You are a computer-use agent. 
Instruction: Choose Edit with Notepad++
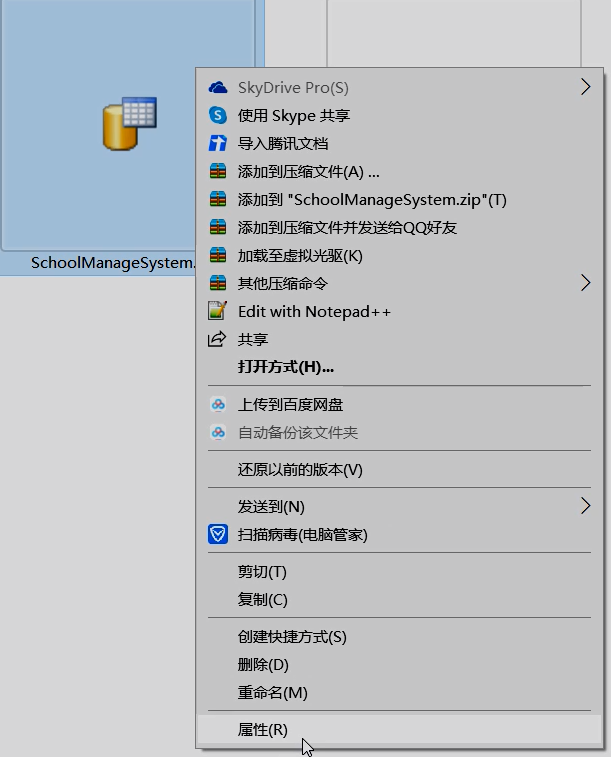(x=399, y=311)
